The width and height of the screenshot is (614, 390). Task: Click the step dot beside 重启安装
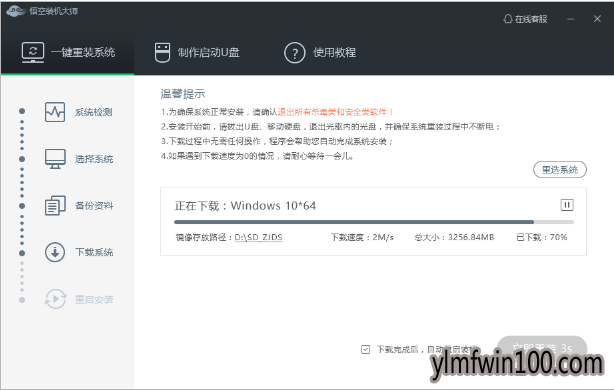[22, 300]
